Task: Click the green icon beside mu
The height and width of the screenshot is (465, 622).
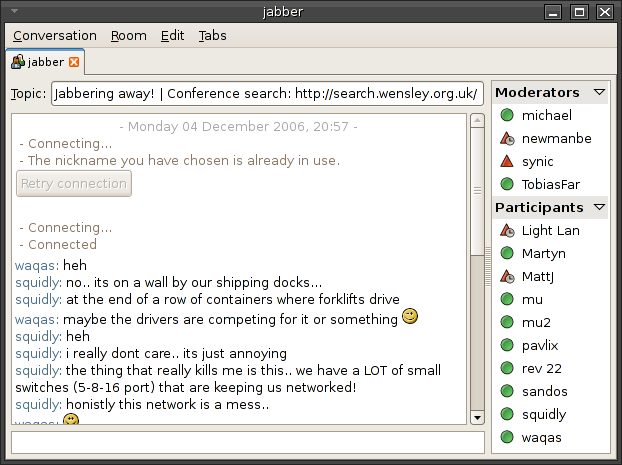Action: coord(507,299)
